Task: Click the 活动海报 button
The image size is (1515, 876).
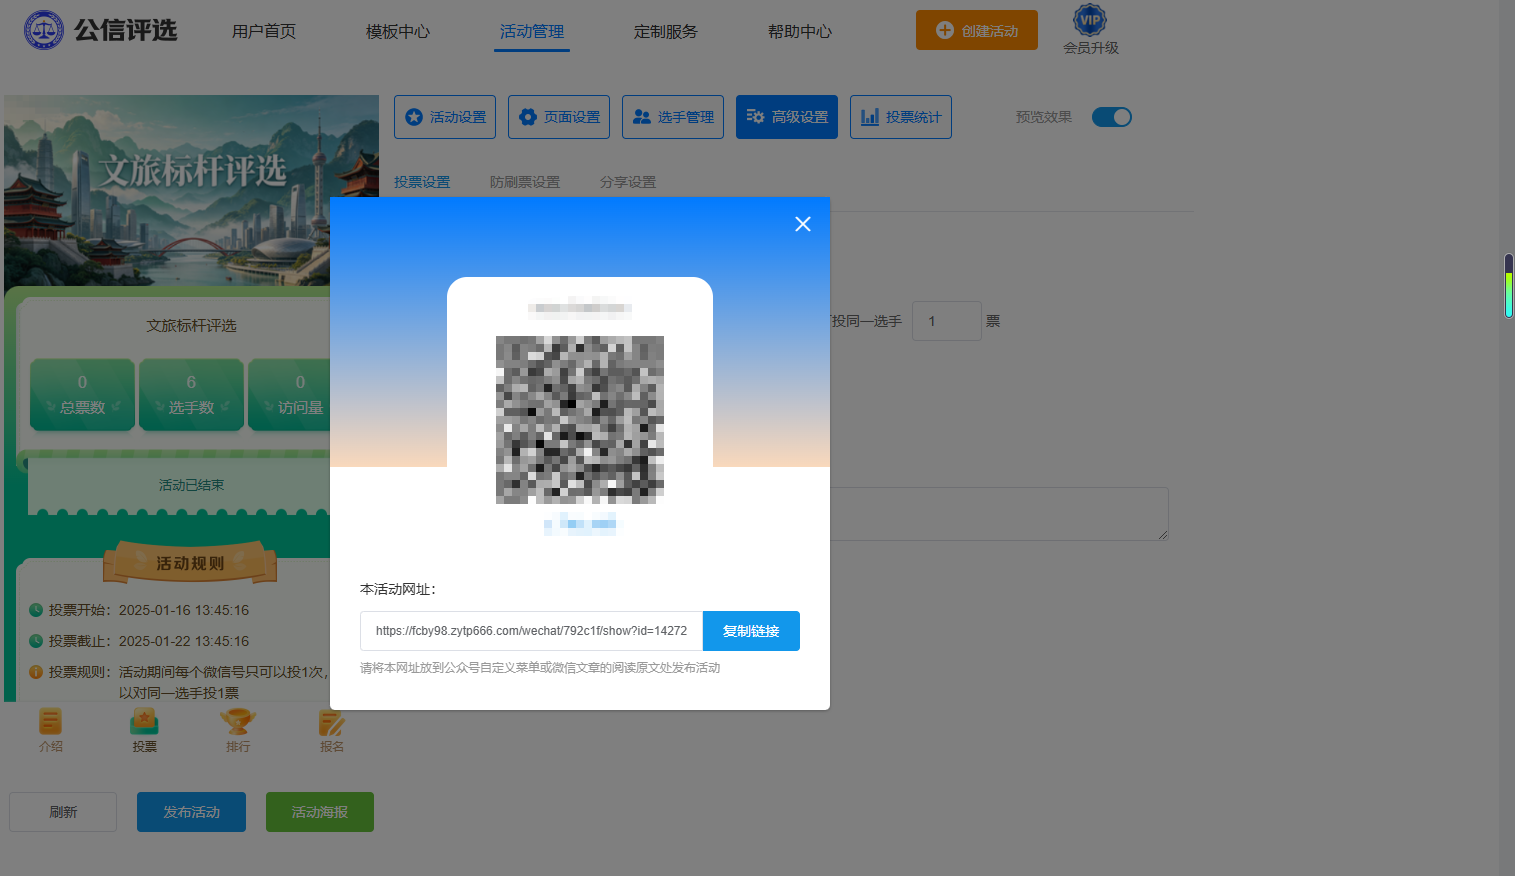Action: coord(320,812)
